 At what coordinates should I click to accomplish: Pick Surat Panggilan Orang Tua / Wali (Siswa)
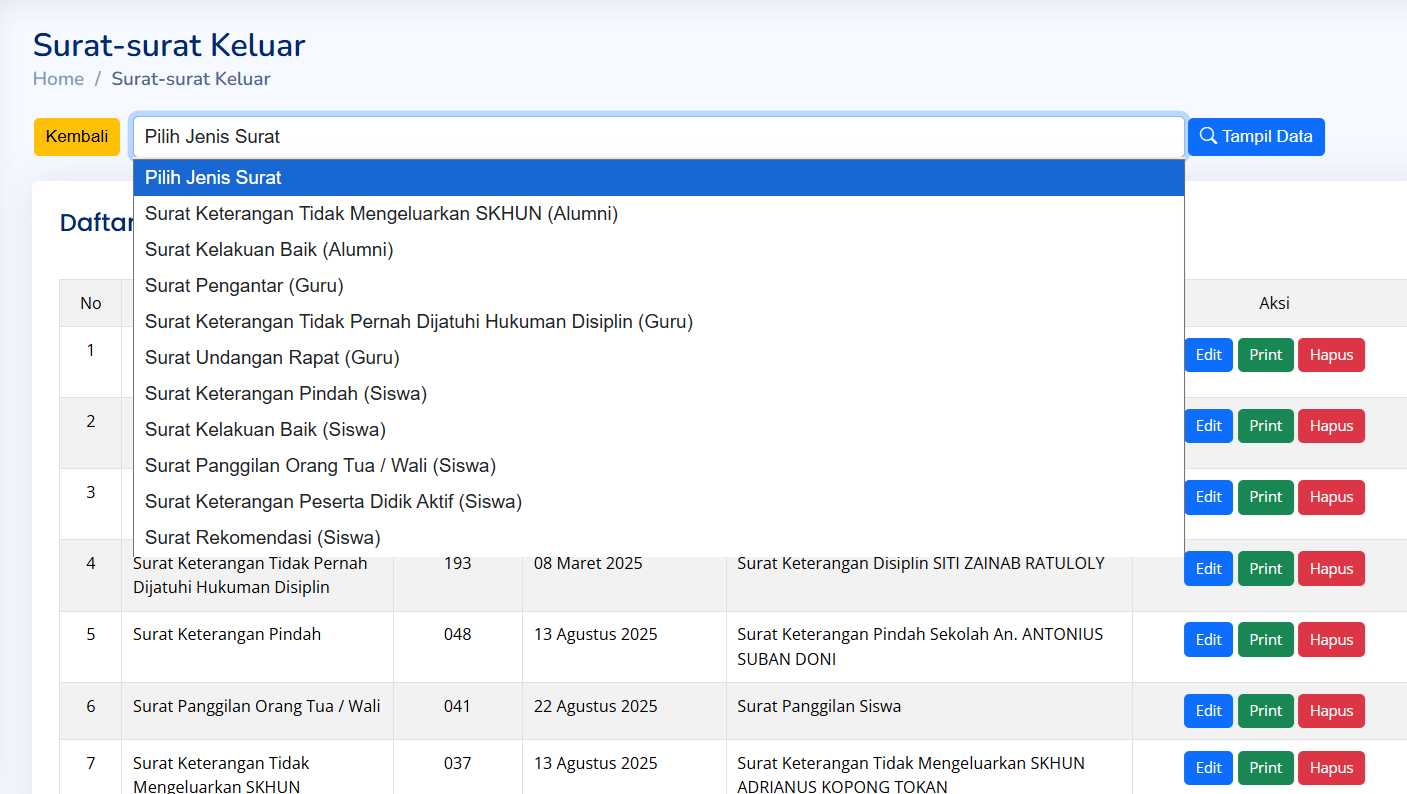click(320, 466)
